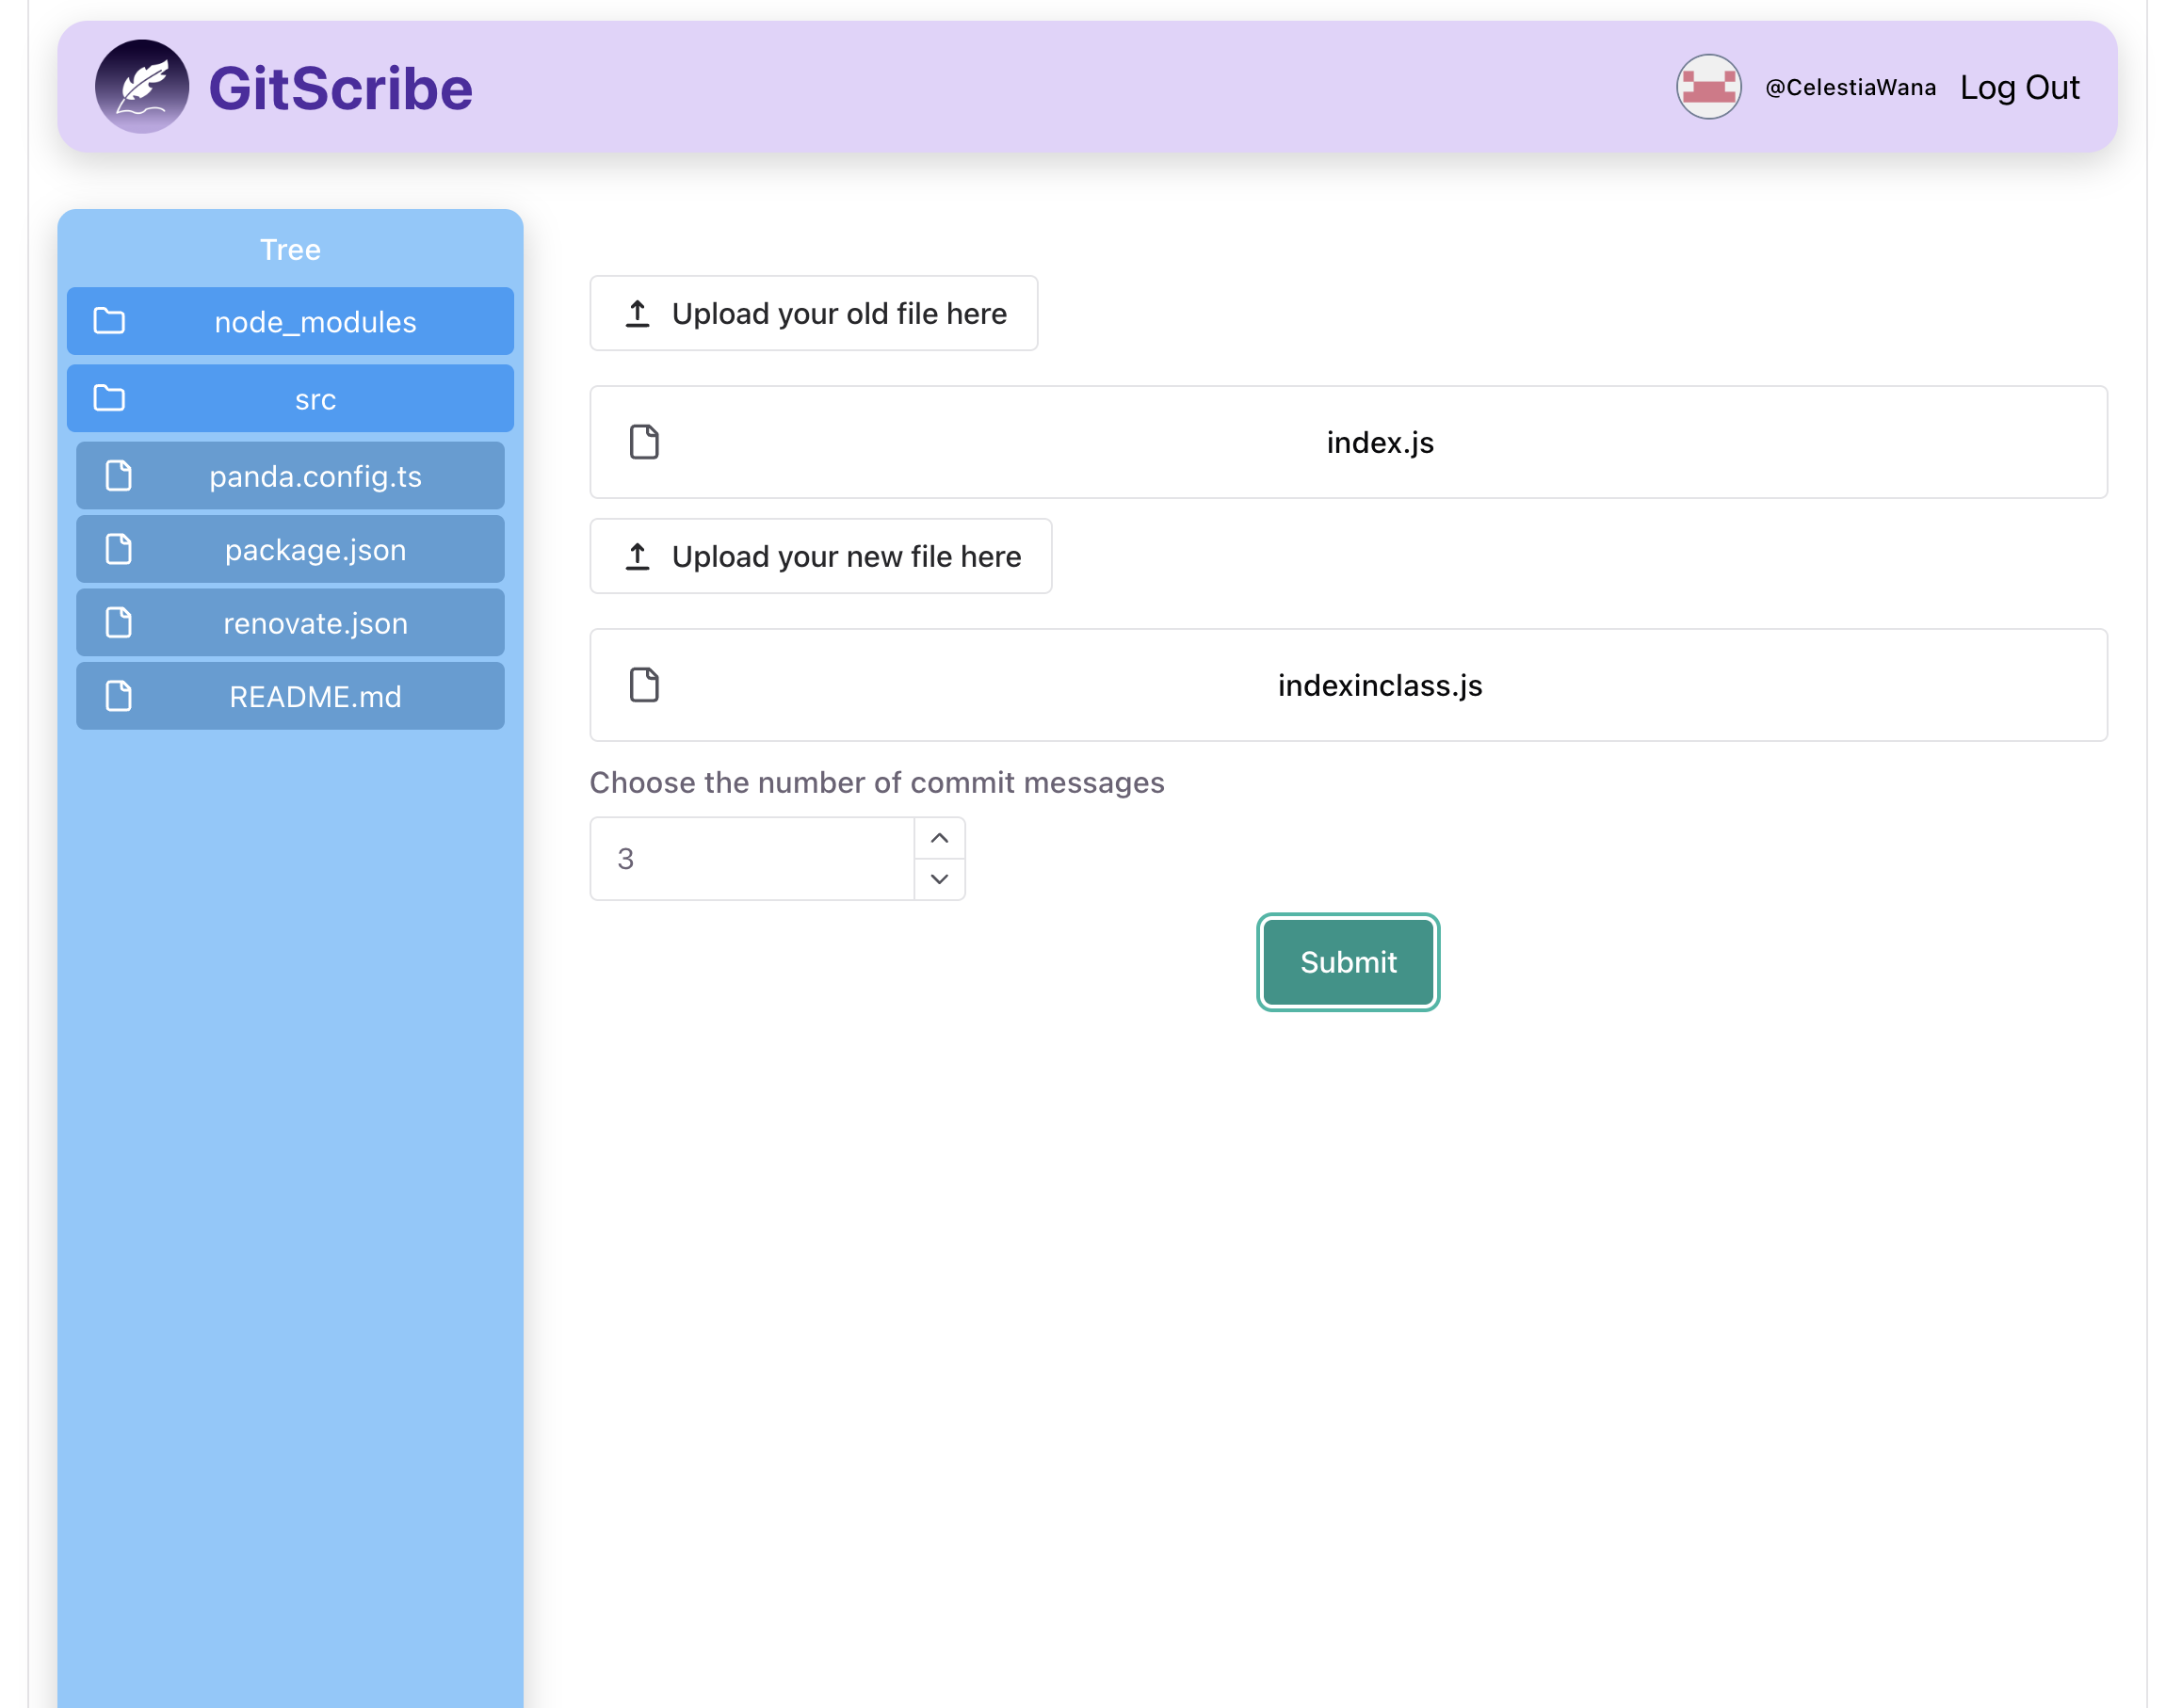Click the GitScribe feather logo icon
The width and height of the screenshot is (2166, 1708).
point(141,87)
